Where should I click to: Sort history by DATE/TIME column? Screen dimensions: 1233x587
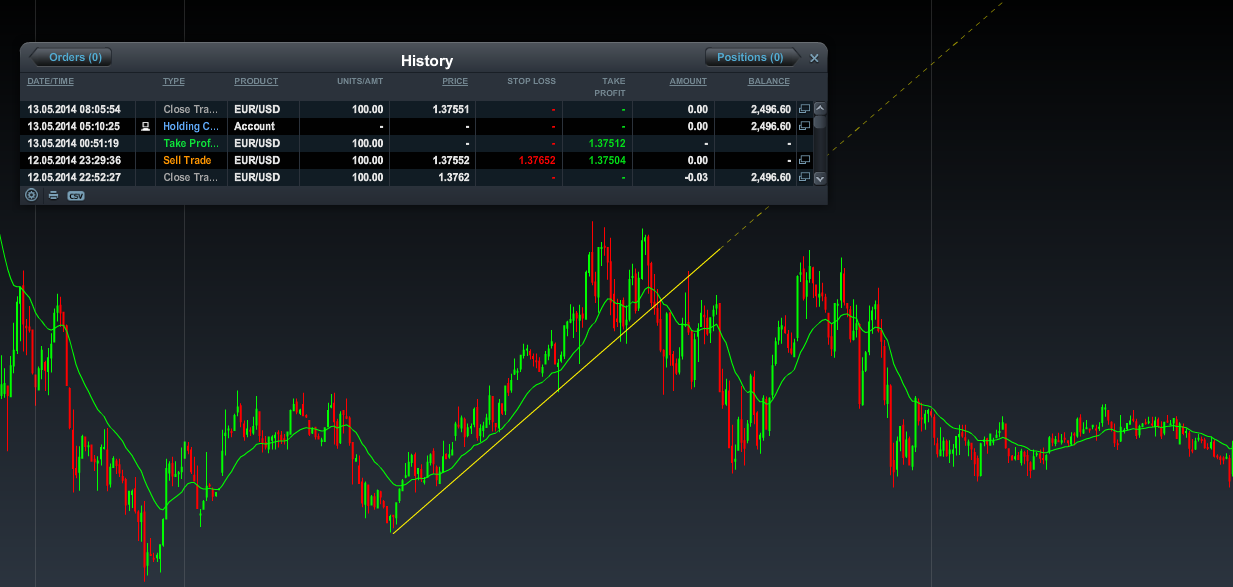pyautogui.click(x=51, y=81)
